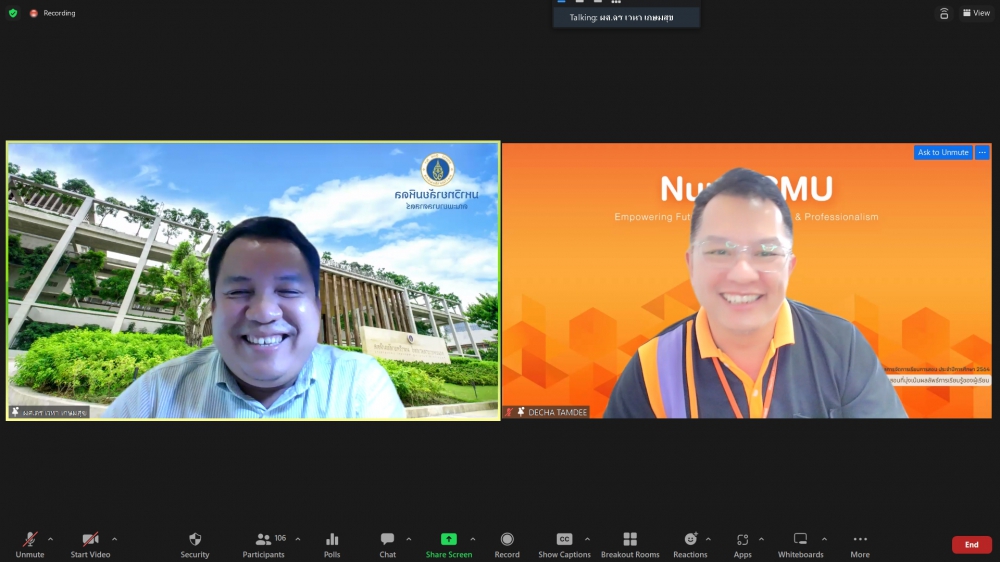The image size is (1000, 562).
Task: Expand video options arrow beside Start Video
Action: coord(114,539)
